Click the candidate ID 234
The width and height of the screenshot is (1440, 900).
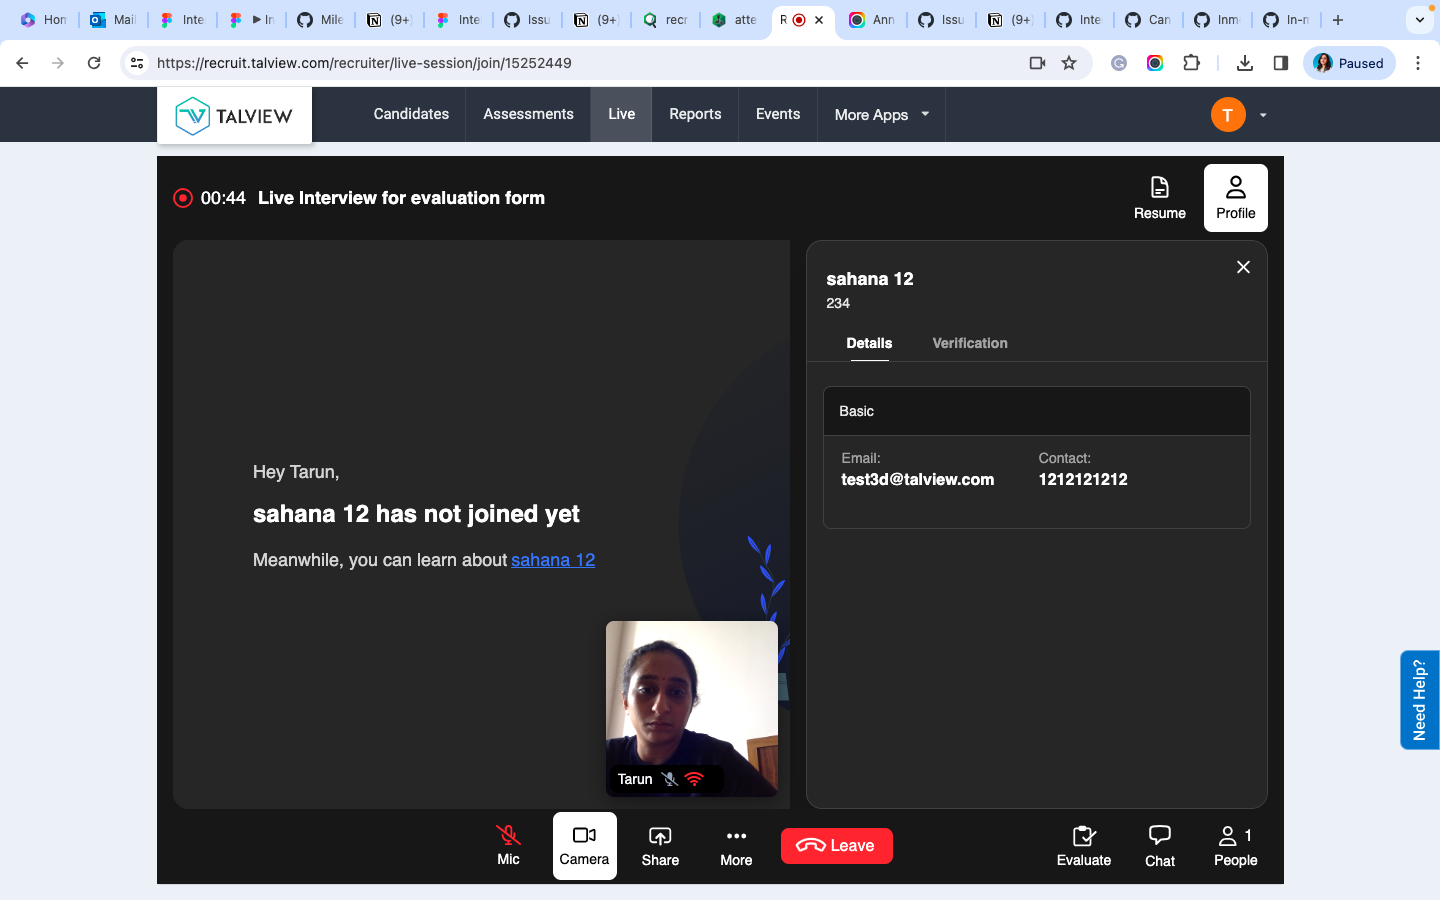(838, 303)
